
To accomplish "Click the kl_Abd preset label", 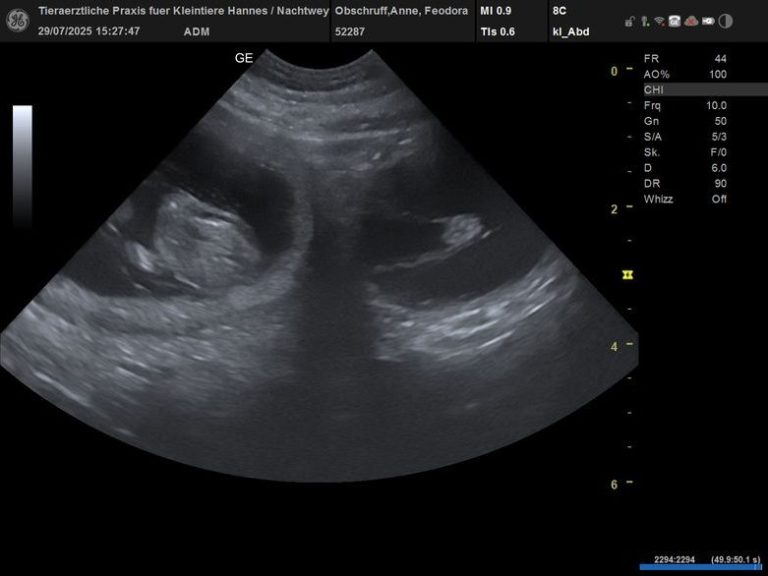I will pyautogui.click(x=569, y=31).
